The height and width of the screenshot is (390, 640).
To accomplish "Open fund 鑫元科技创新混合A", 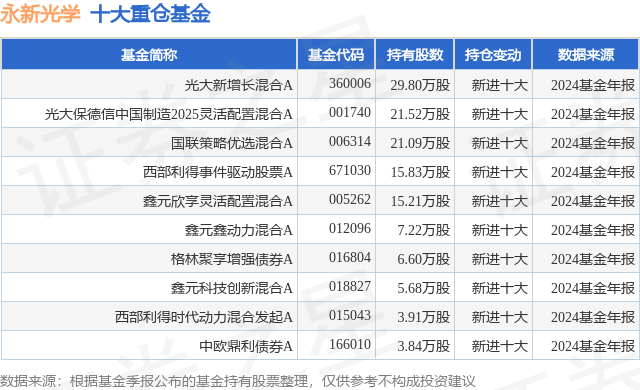I will [231, 288].
